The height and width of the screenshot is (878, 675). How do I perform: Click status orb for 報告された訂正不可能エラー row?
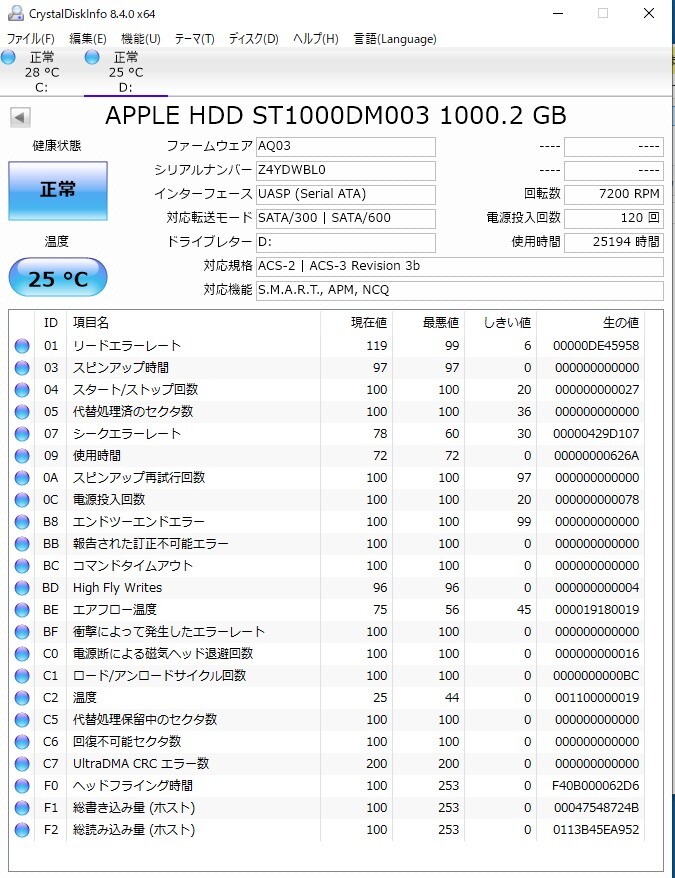click(22, 544)
